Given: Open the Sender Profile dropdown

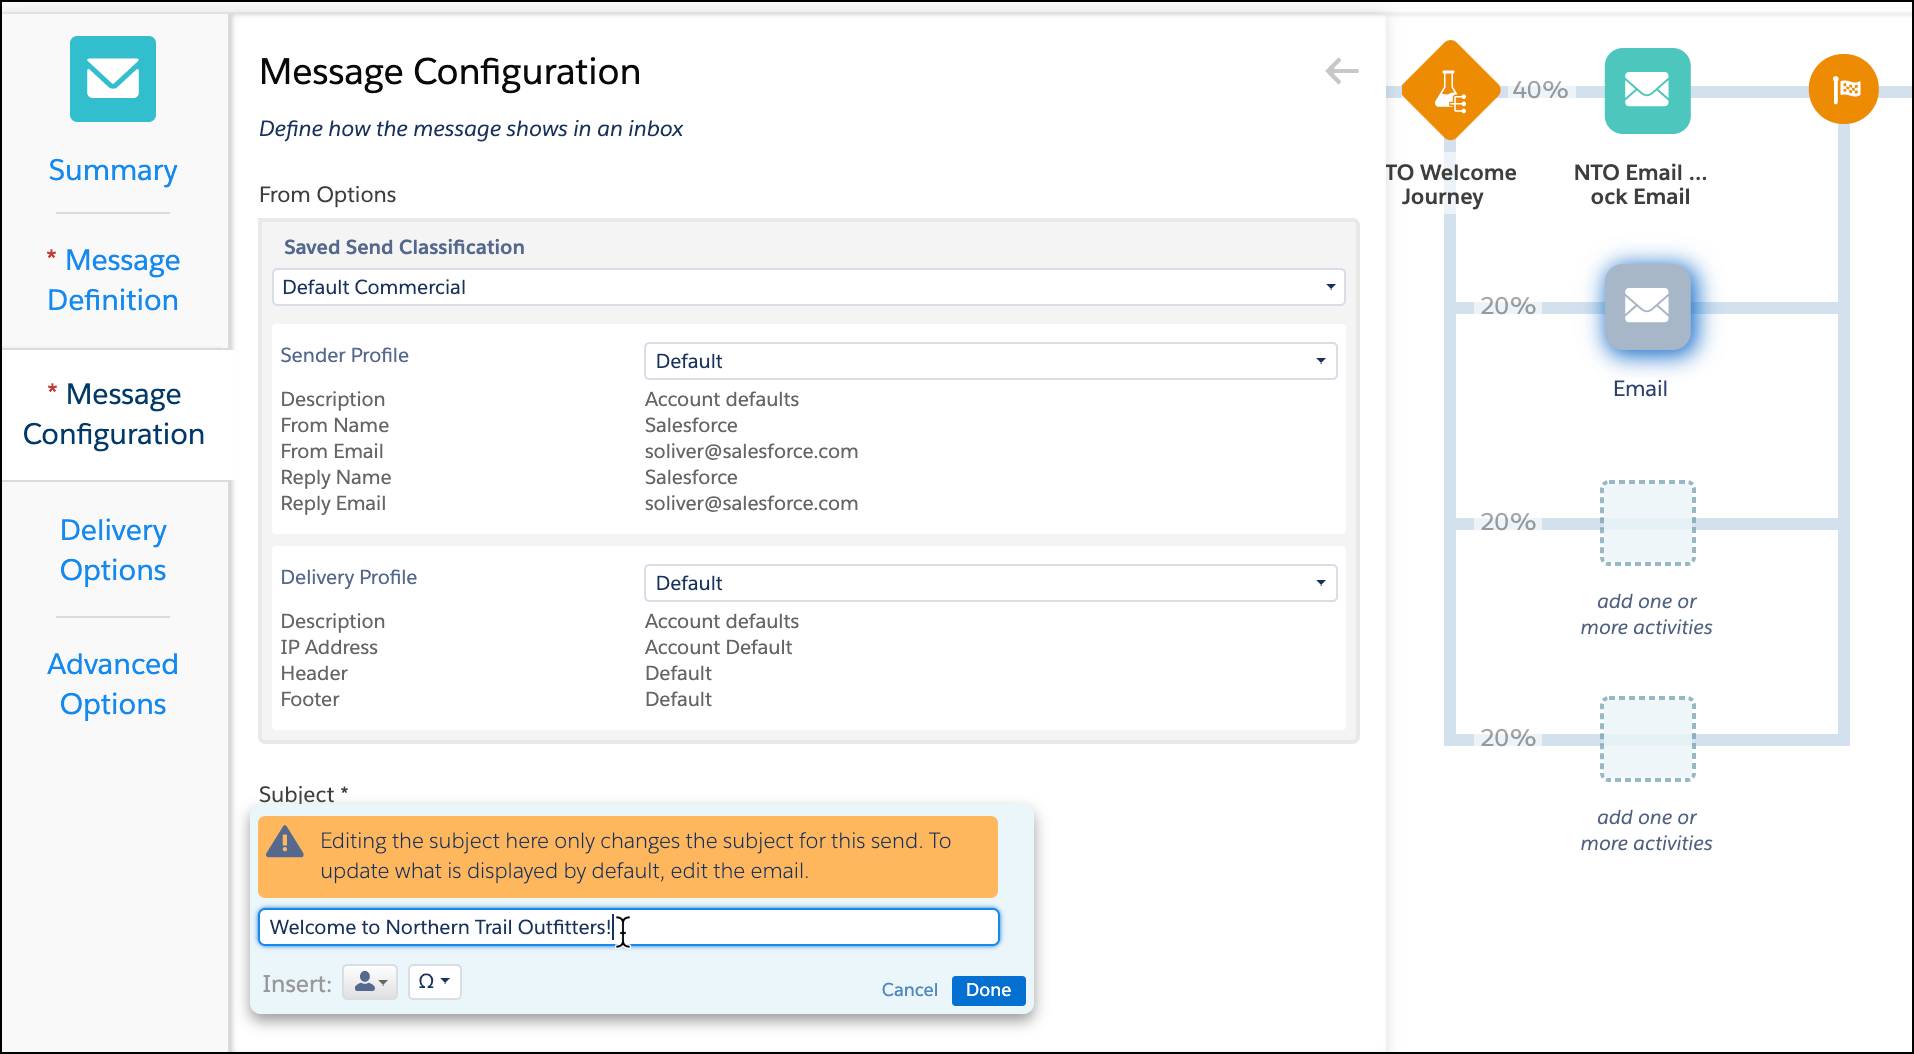Looking at the screenshot, I should pyautogui.click(x=990, y=361).
